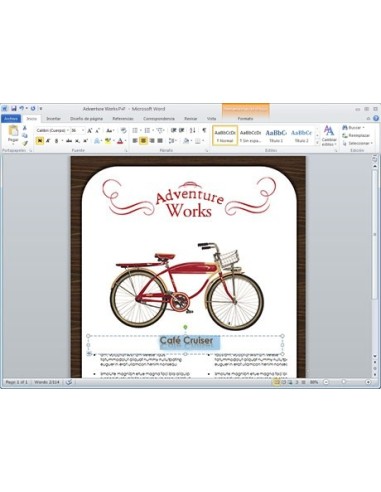The width and height of the screenshot is (381, 492).
Task: Open the Fuente dialog launcher
Action: [126, 151]
